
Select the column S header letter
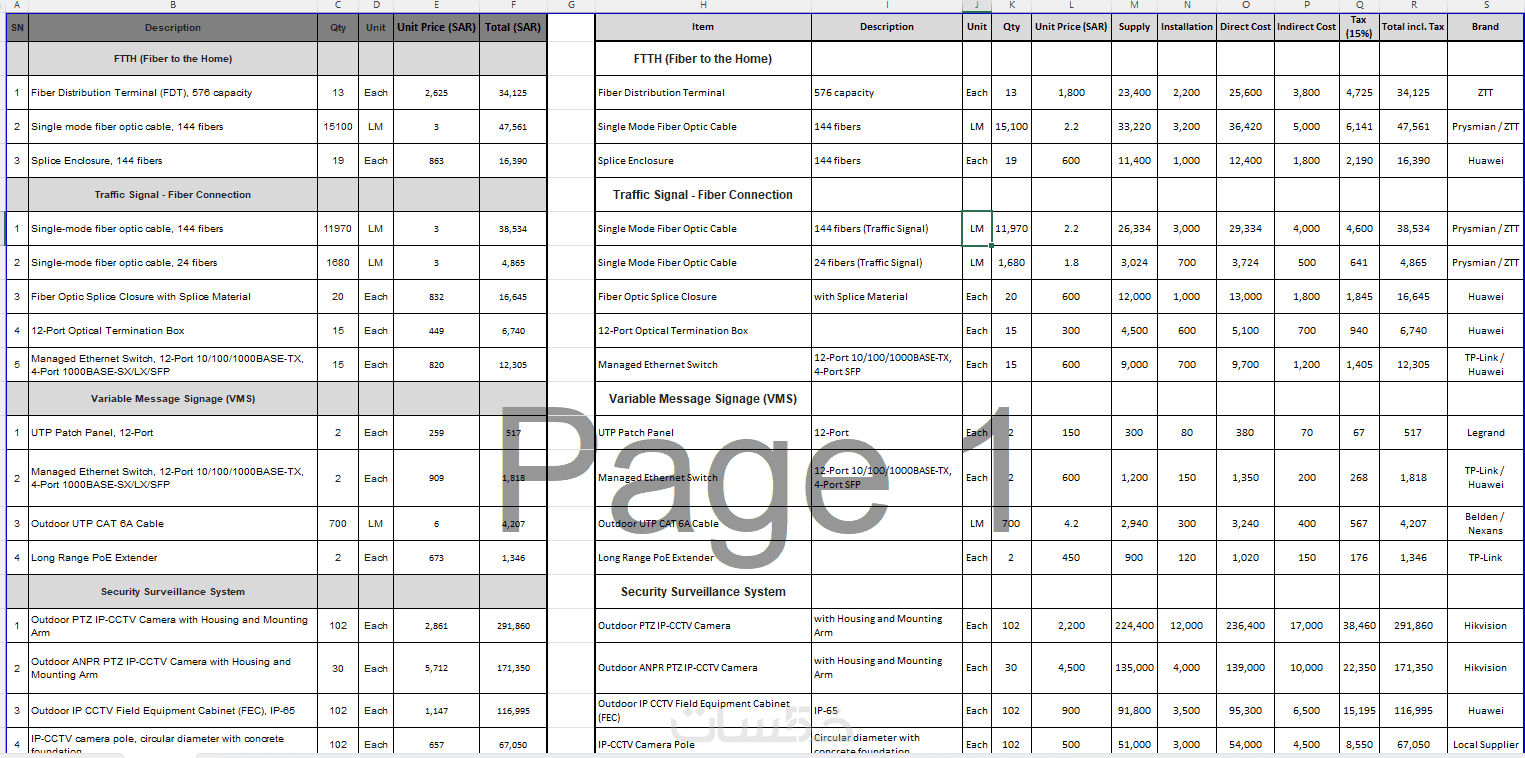point(1485,5)
